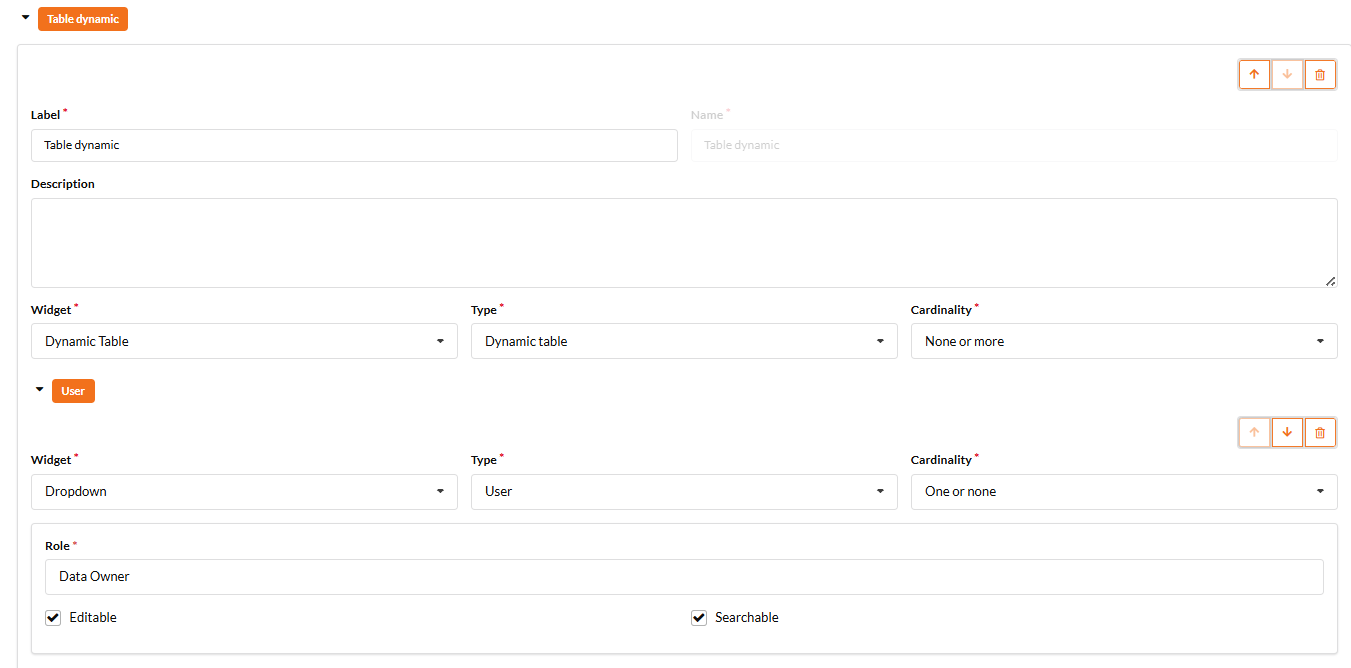The image size is (1351, 668).
Task: Click inside the Description text area
Action: 684,243
